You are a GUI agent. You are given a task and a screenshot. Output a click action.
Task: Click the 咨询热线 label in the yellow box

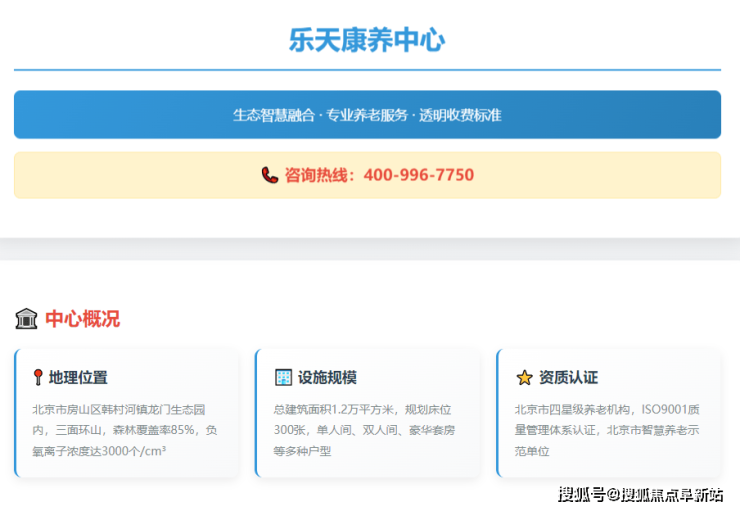tap(320, 175)
